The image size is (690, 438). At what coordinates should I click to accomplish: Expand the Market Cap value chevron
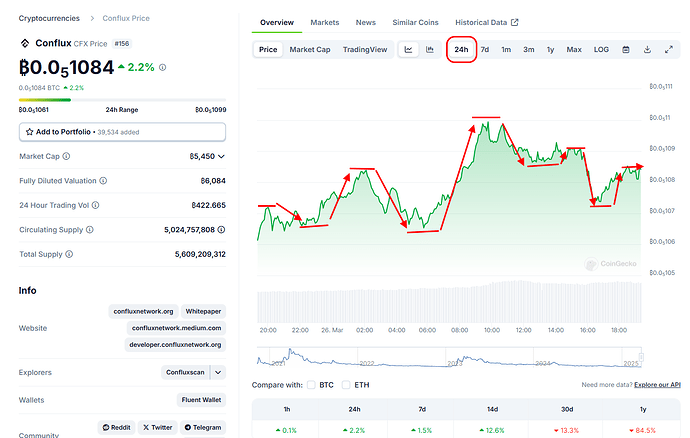221,156
